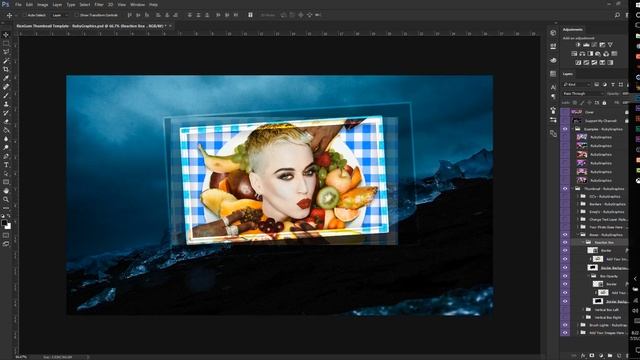Open the Character panel icon
The height and width of the screenshot is (360, 640).
tap(553, 87)
